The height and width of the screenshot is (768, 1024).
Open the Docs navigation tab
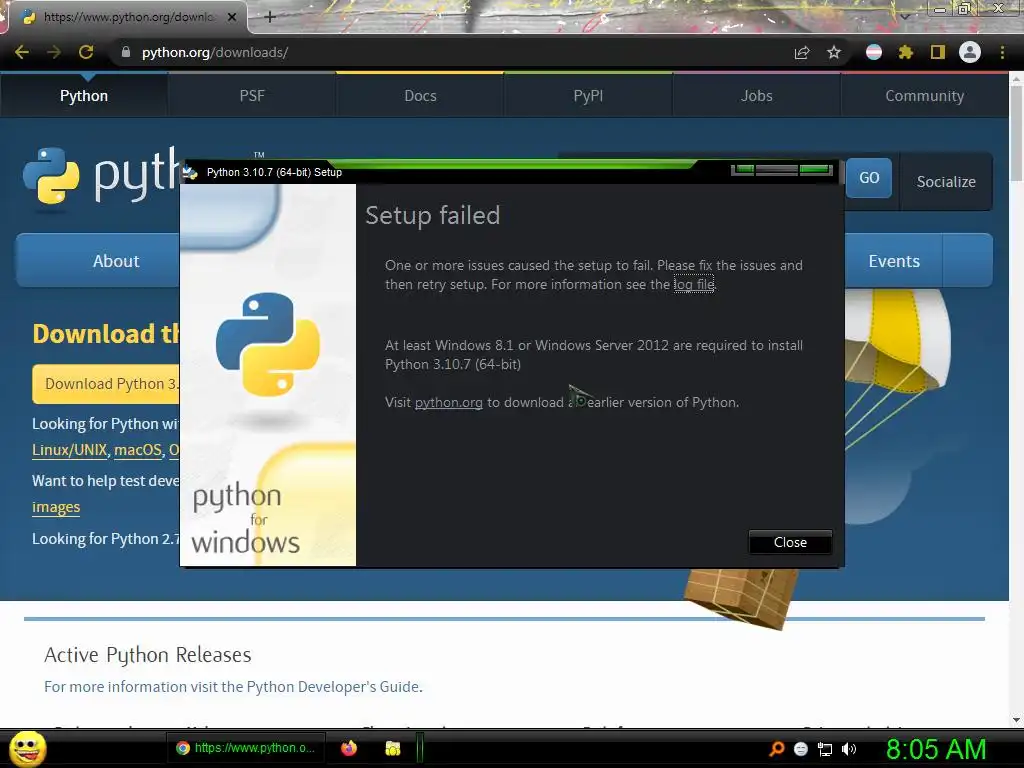(420, 95)
